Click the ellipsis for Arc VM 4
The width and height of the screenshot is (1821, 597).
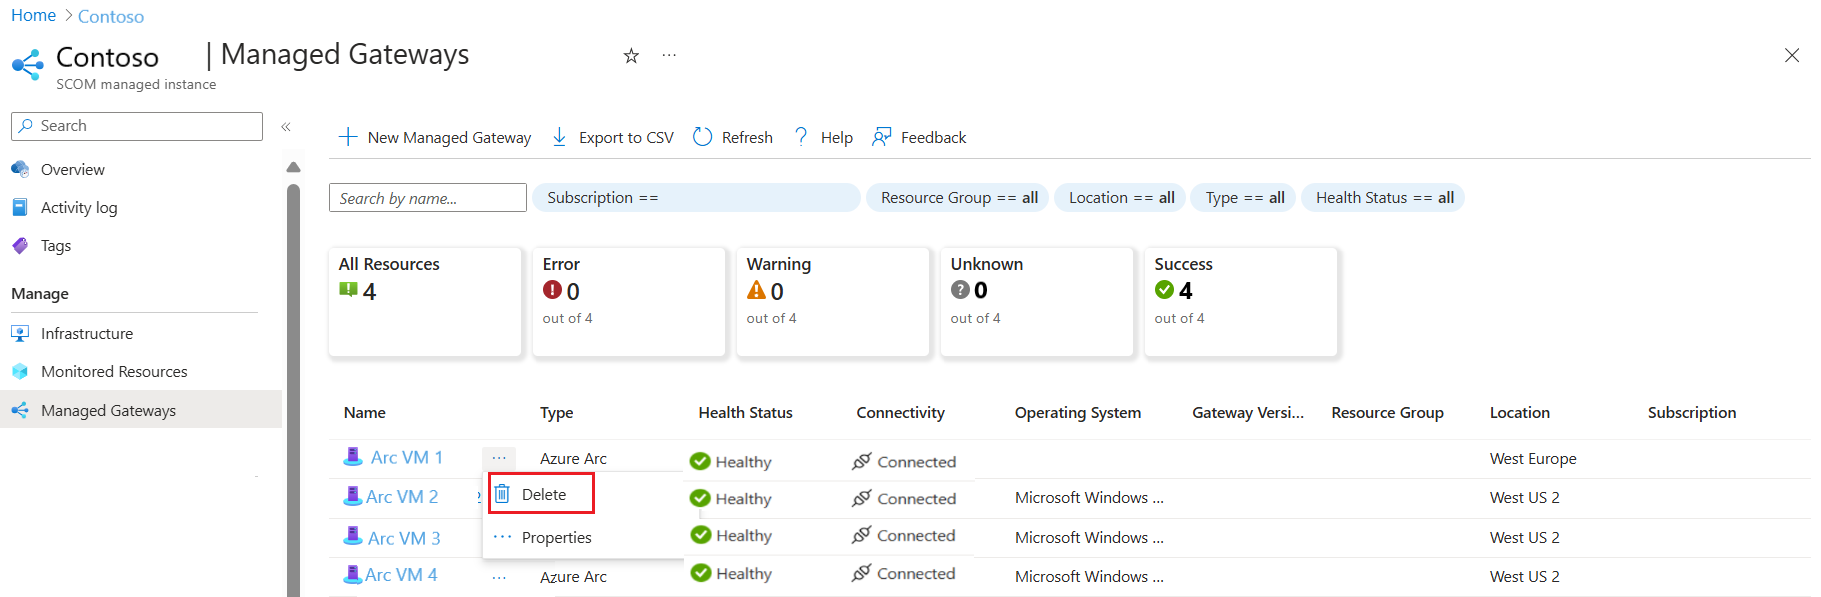(499, 577)
